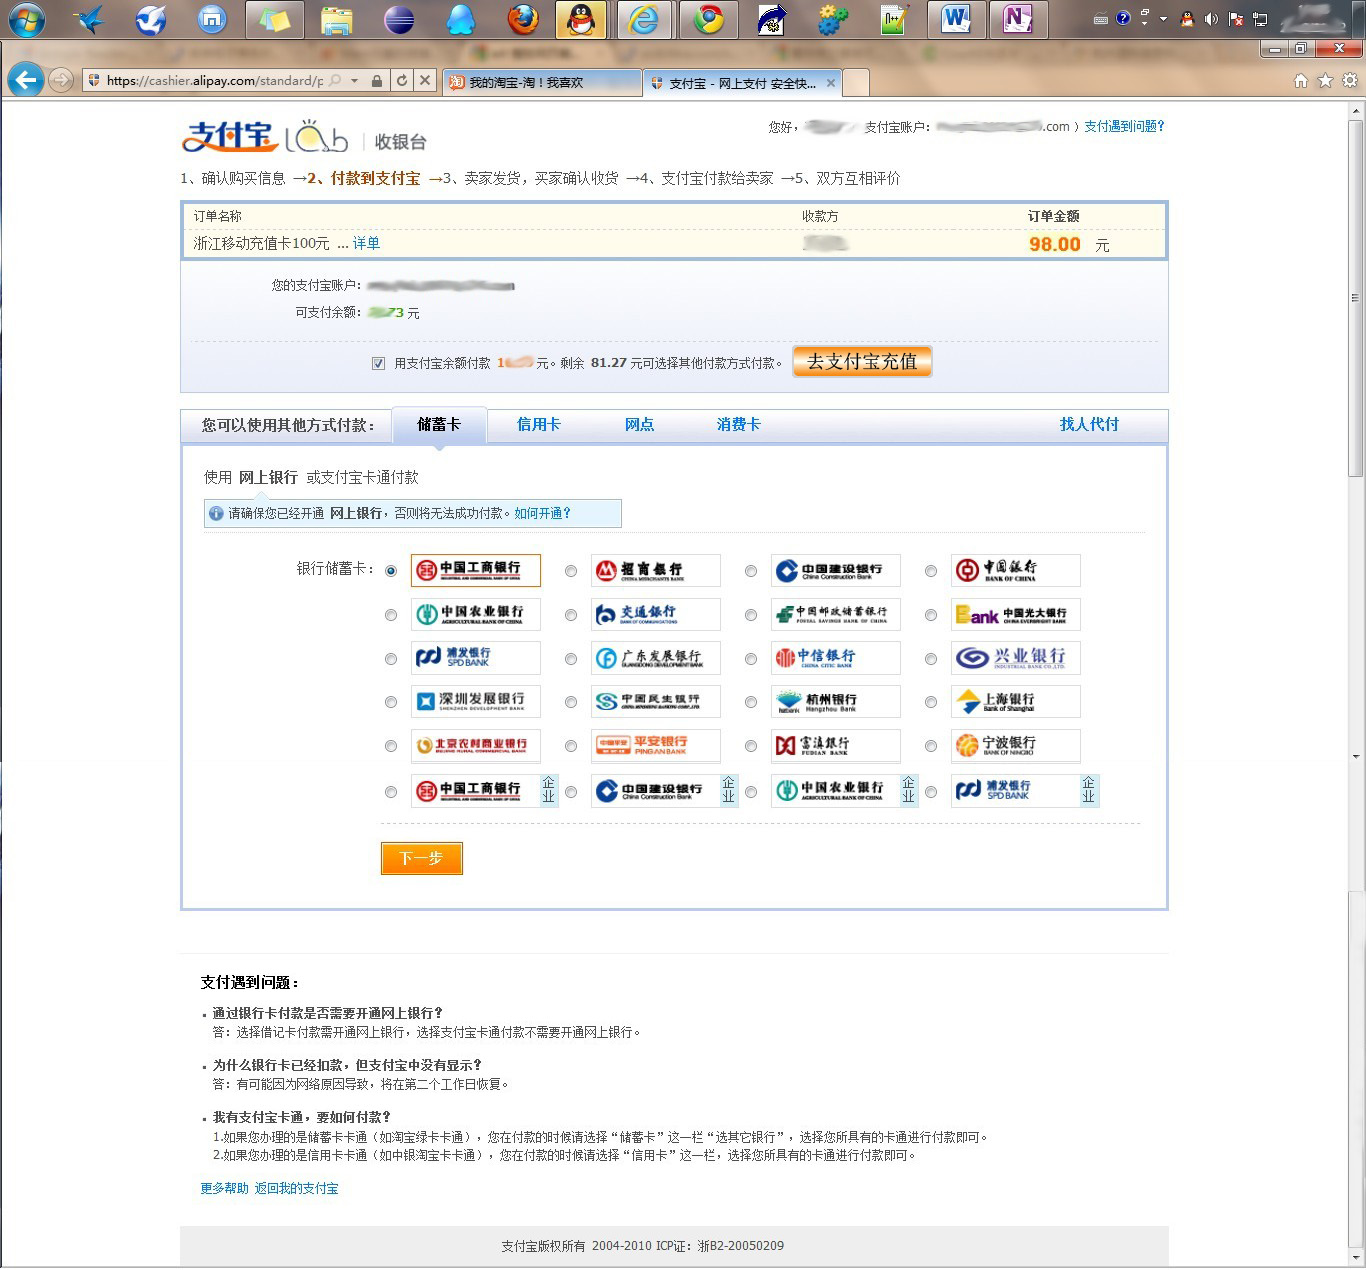This screenshot has width=1366, height=1270.
Task: Select 交通银行 radio button
Action: (x=571, y=615)
